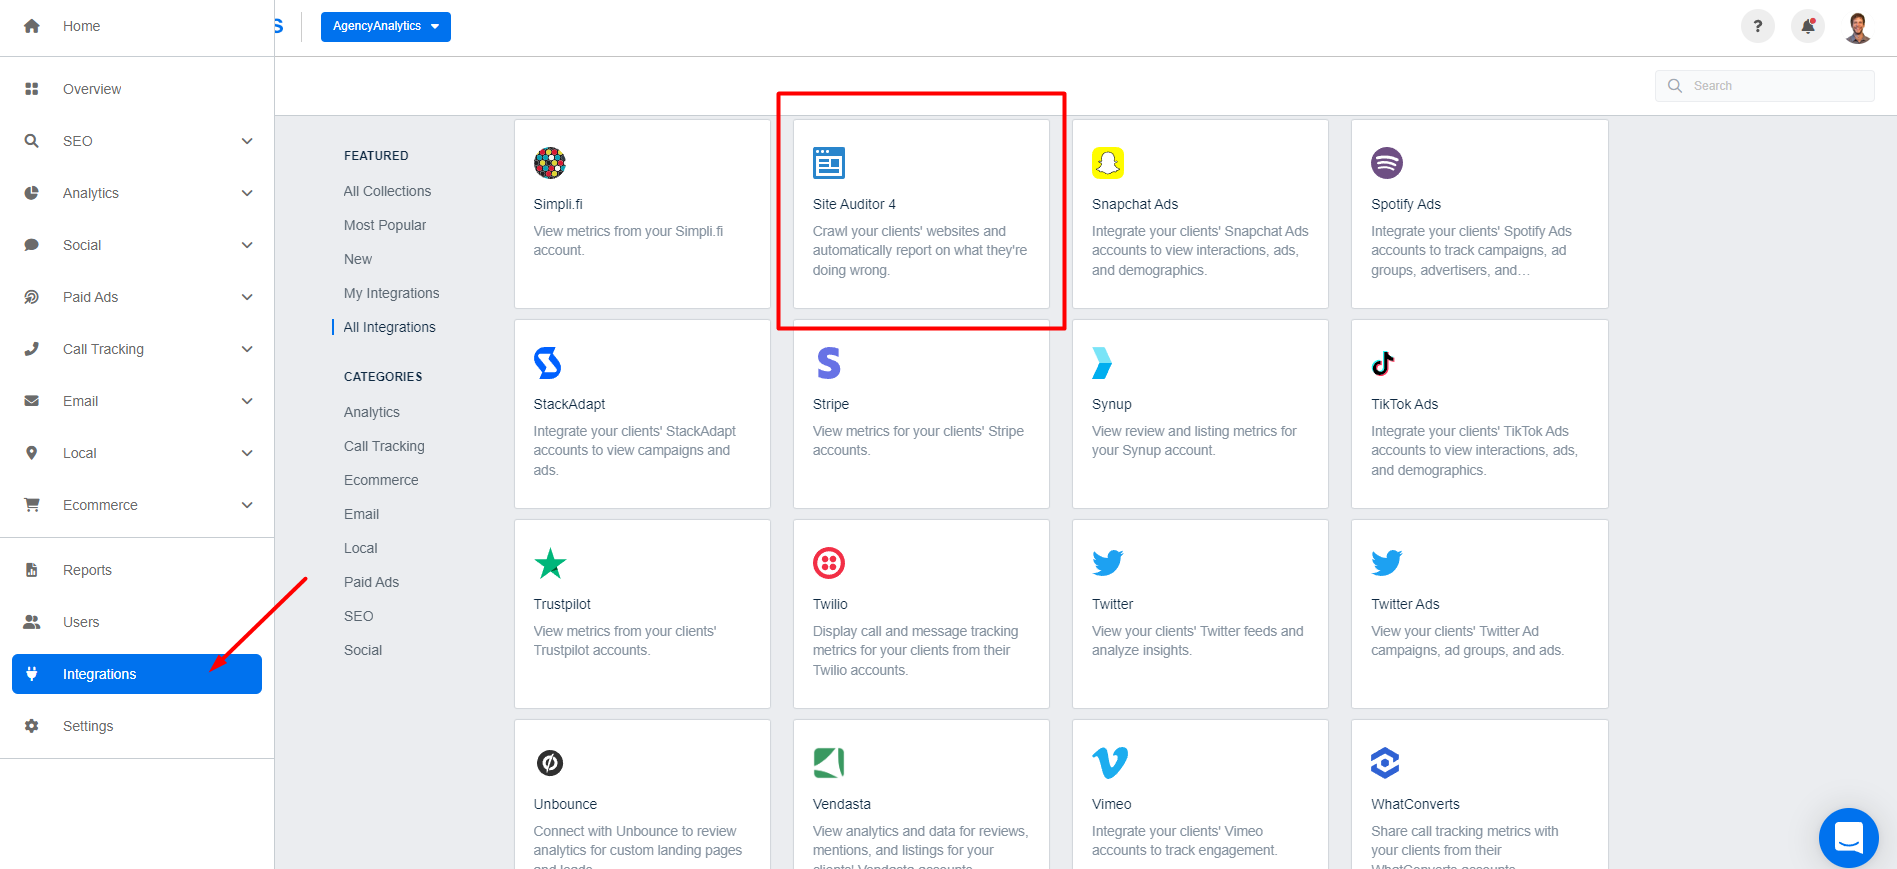Viewport: 1897px width, 869px height.
Task: Click the Reports document icon
Action: (x=32, y=570)
